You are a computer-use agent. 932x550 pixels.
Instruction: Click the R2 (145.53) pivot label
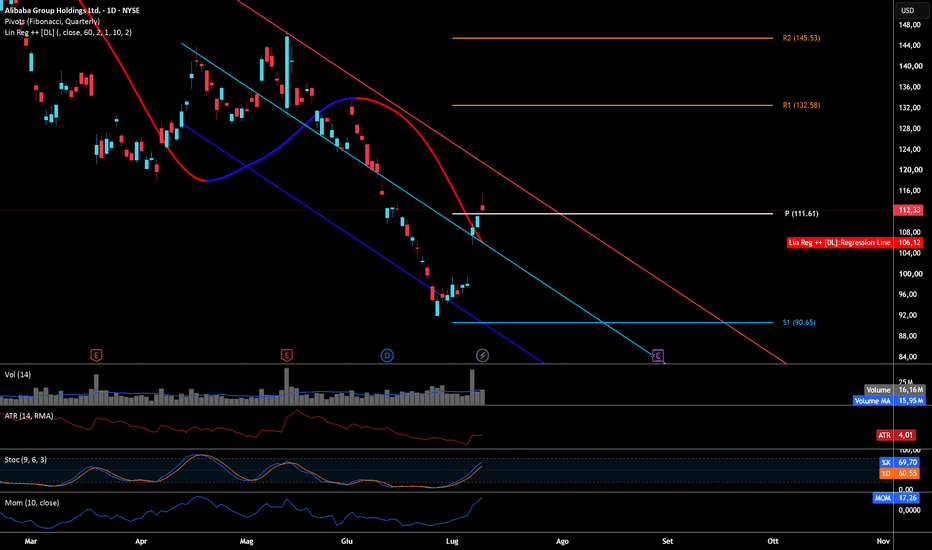pyautogui.click(x=801, y=38)
